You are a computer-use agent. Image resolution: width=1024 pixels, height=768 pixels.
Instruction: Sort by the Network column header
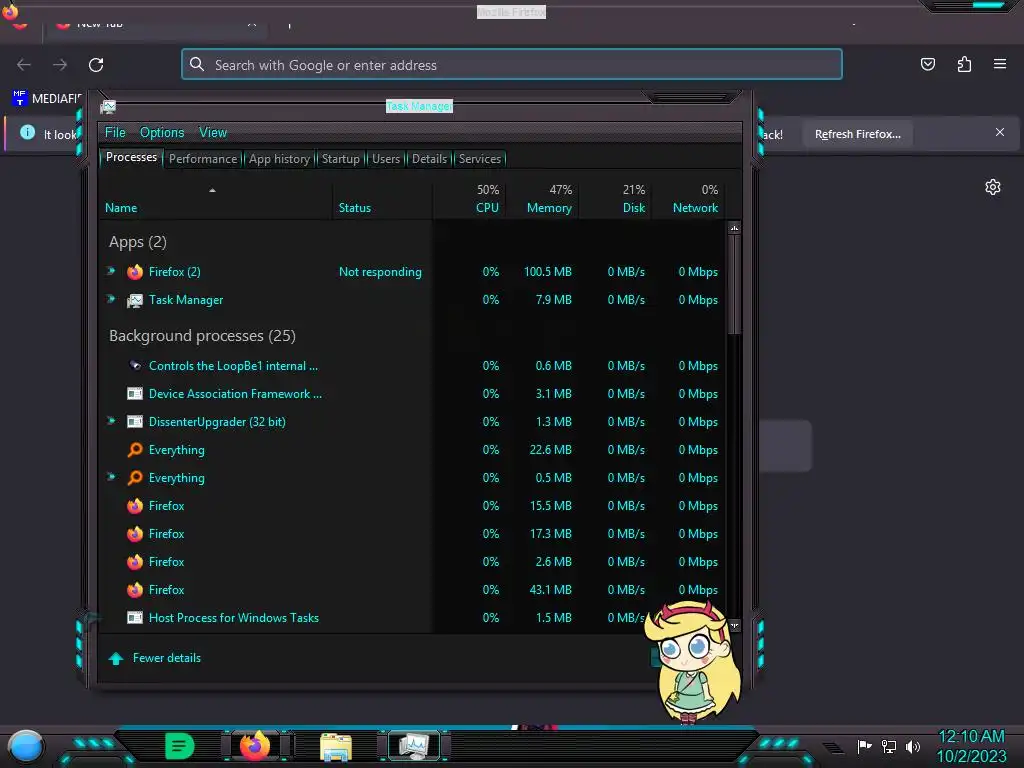click(x=688, y=199)
